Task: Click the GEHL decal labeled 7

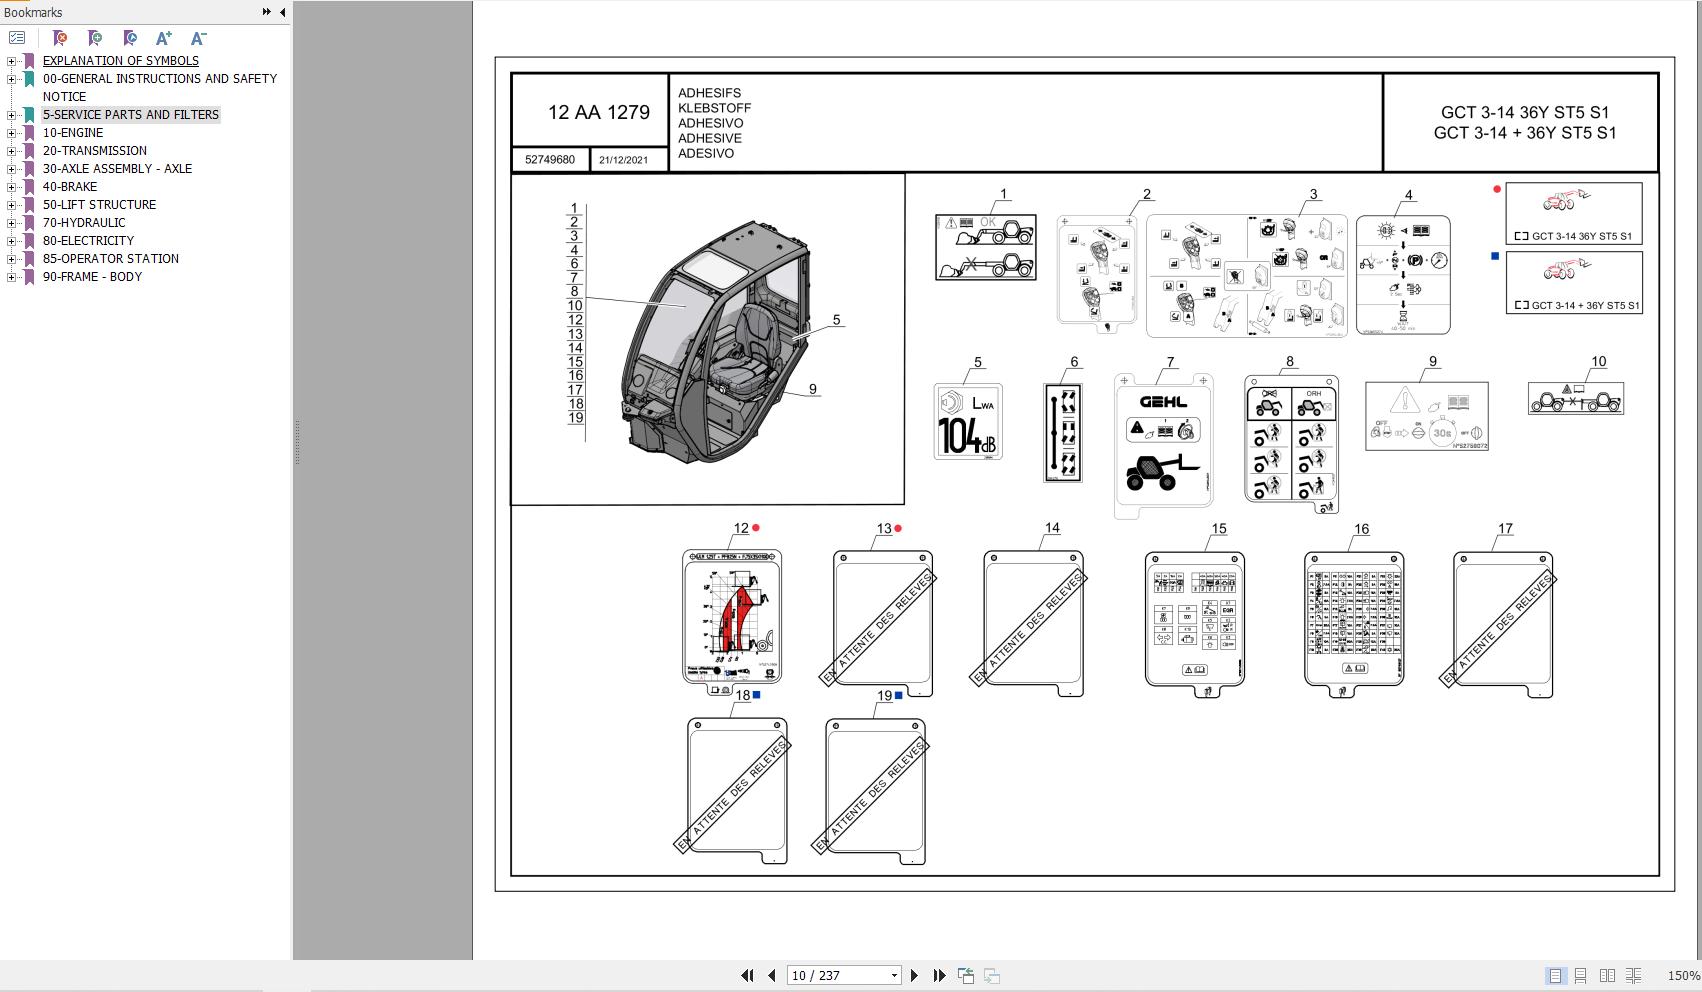Action: (x=1164, y=447)
